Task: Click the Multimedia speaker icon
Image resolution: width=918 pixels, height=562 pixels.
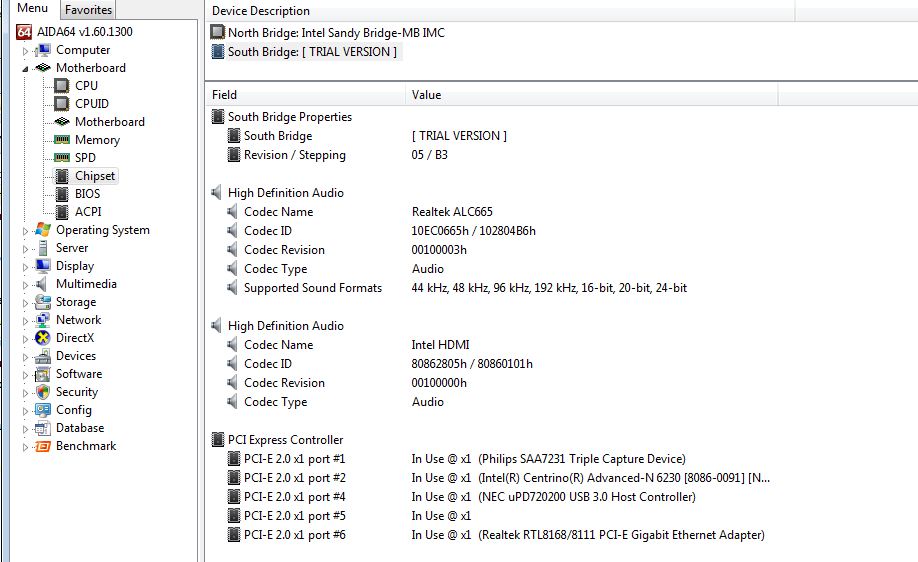Action: click(x=41, y=284)
